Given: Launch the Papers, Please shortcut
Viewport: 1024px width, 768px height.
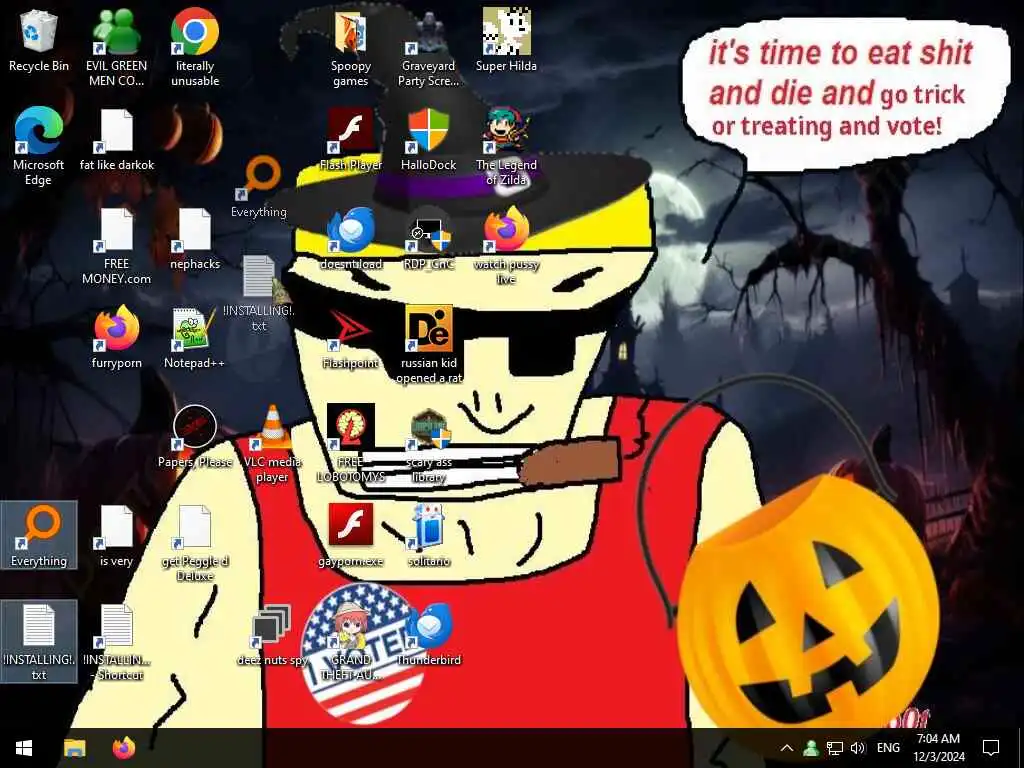Looking at the screenshot, I should tap(195, 437).
